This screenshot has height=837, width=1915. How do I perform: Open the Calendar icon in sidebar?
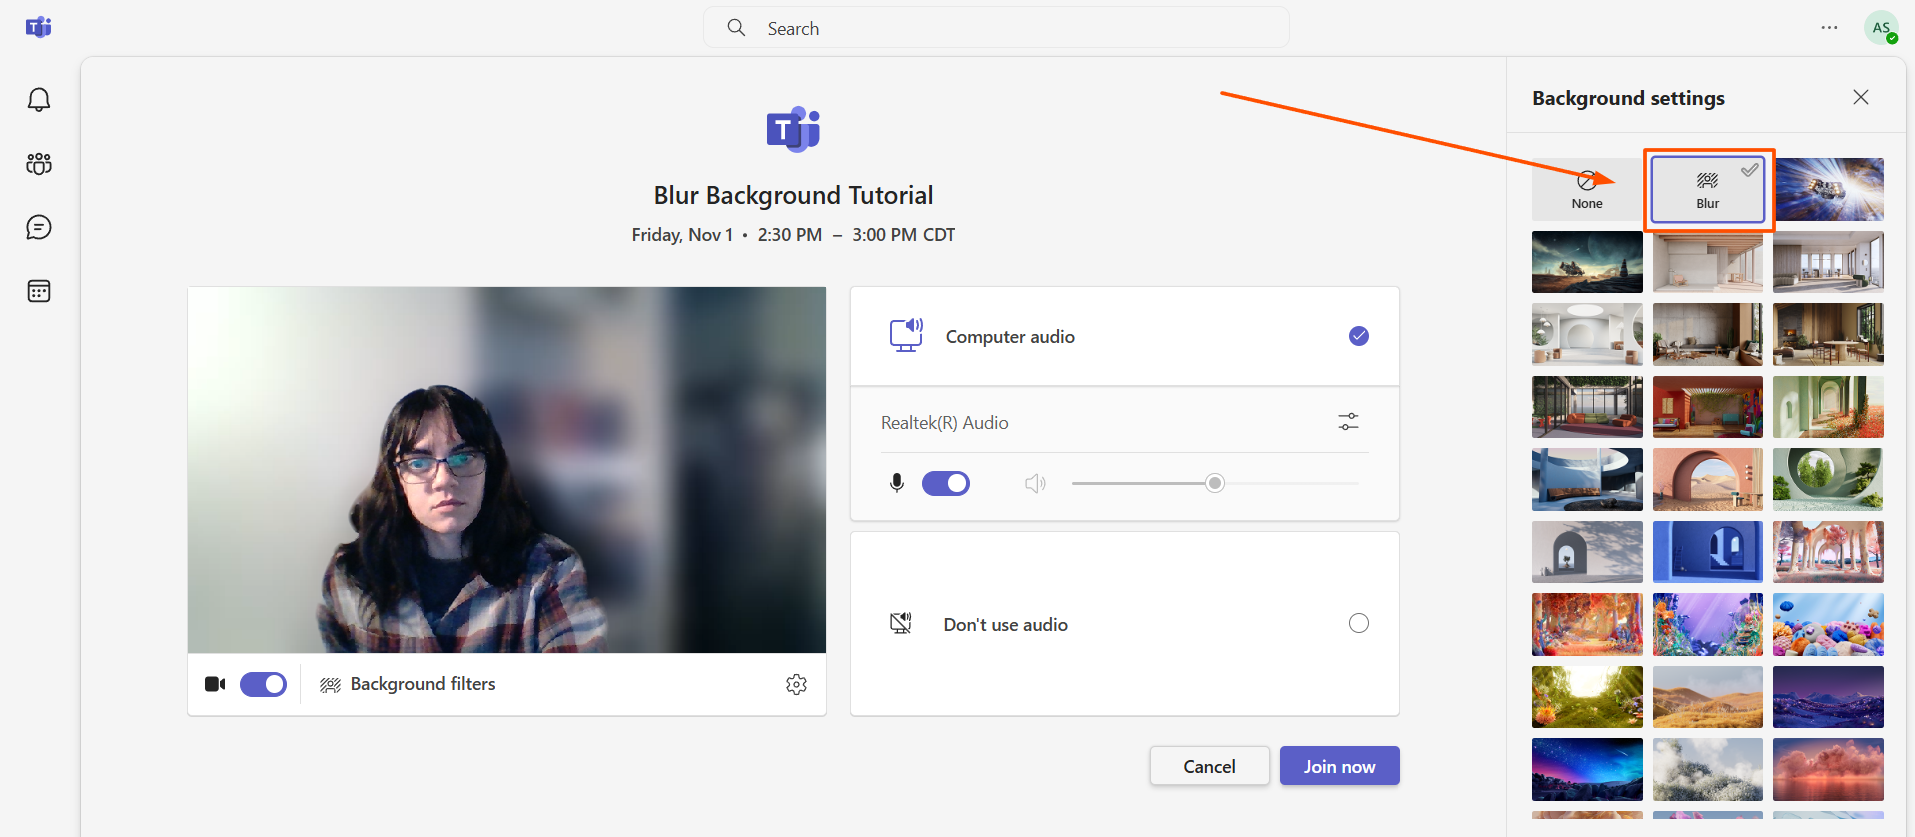click(39, 291)
